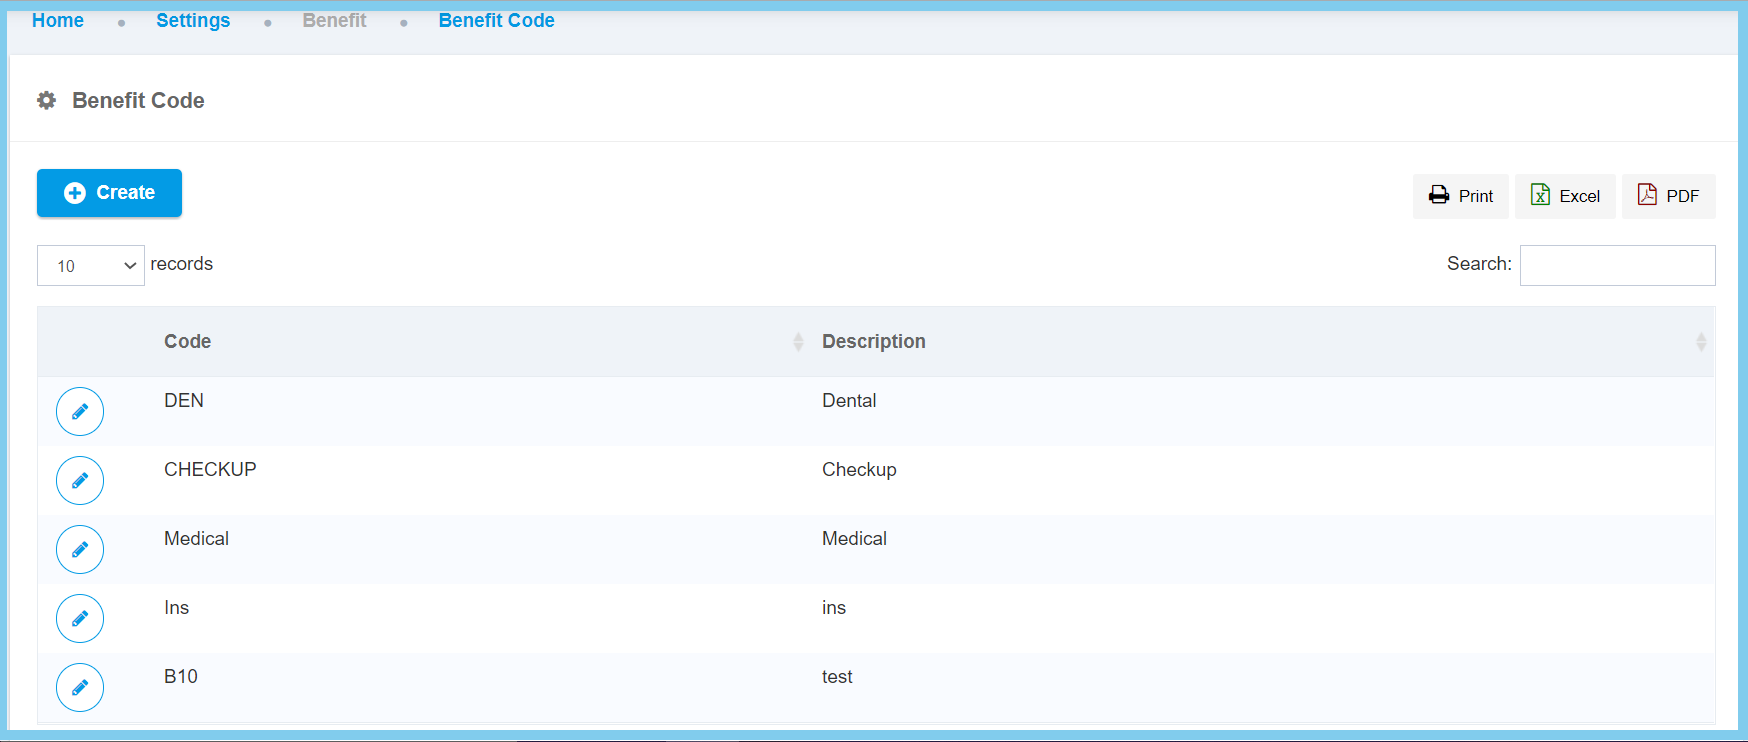Click the gear icon beside Benefit Code
1748x742 pixels.
pyautogui.click(x=47, y=101)
